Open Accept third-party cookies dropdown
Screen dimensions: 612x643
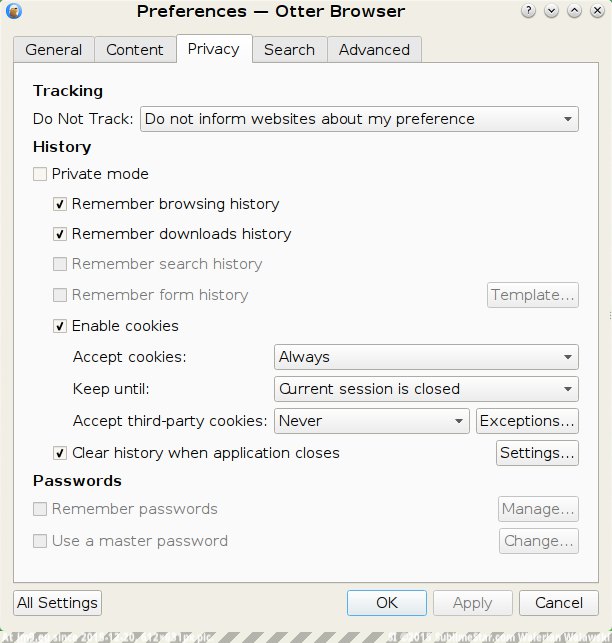pyautogui.click(x=372, y=421)
